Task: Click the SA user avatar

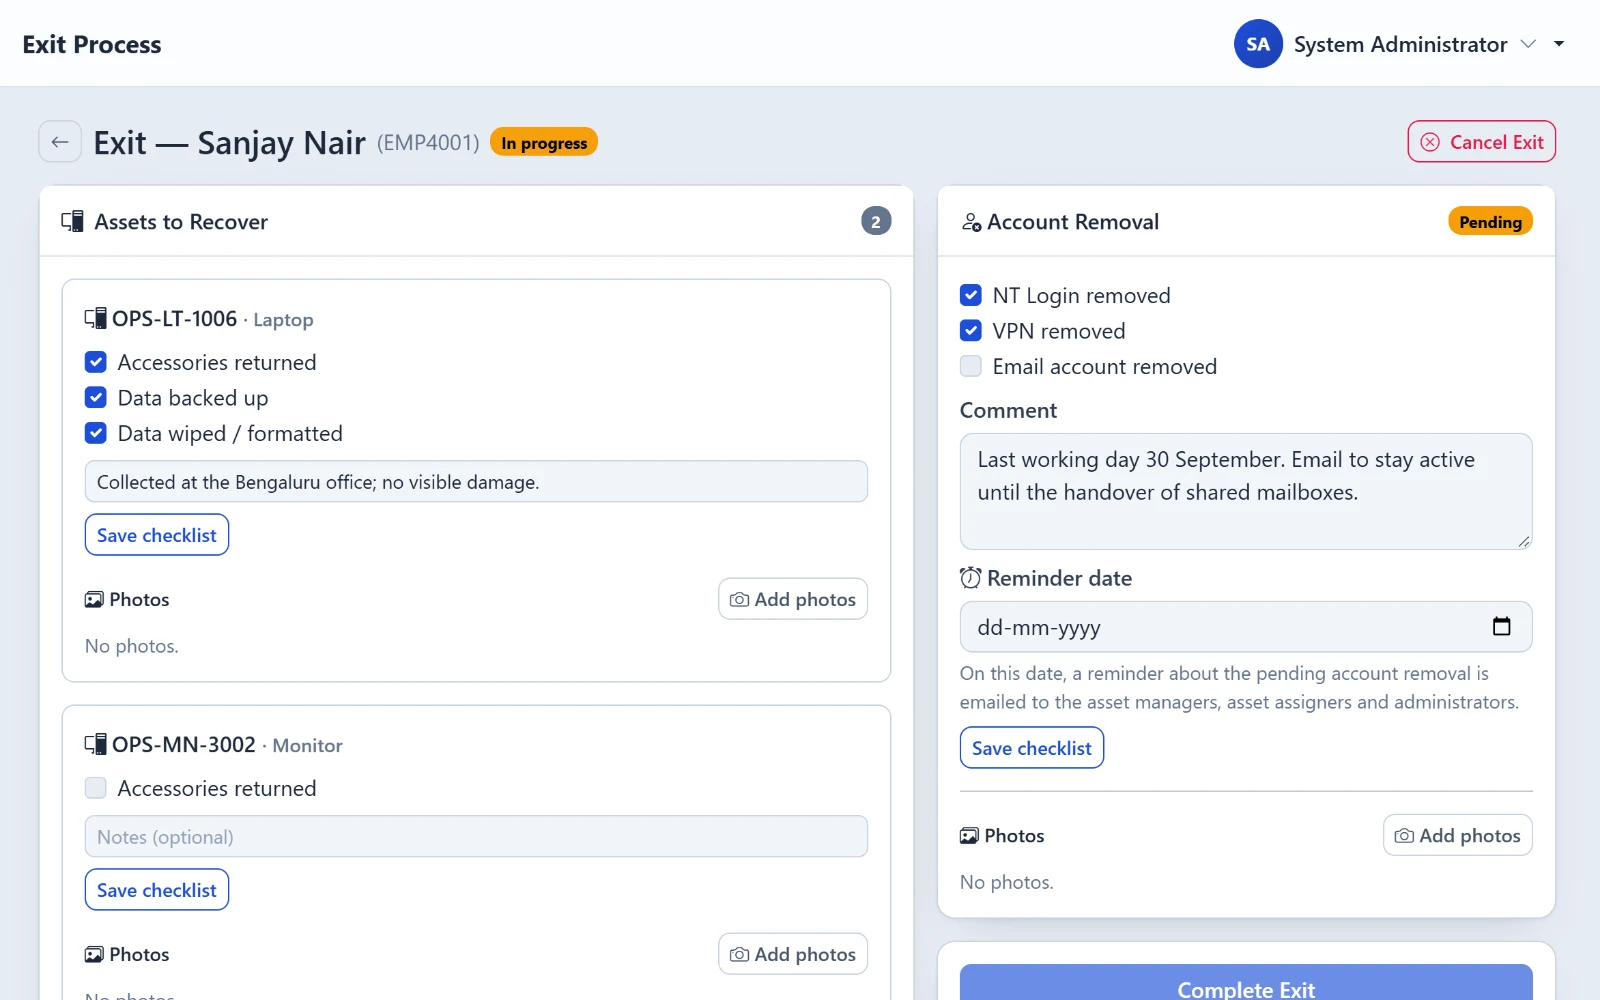Action: tap(1258, 44)
